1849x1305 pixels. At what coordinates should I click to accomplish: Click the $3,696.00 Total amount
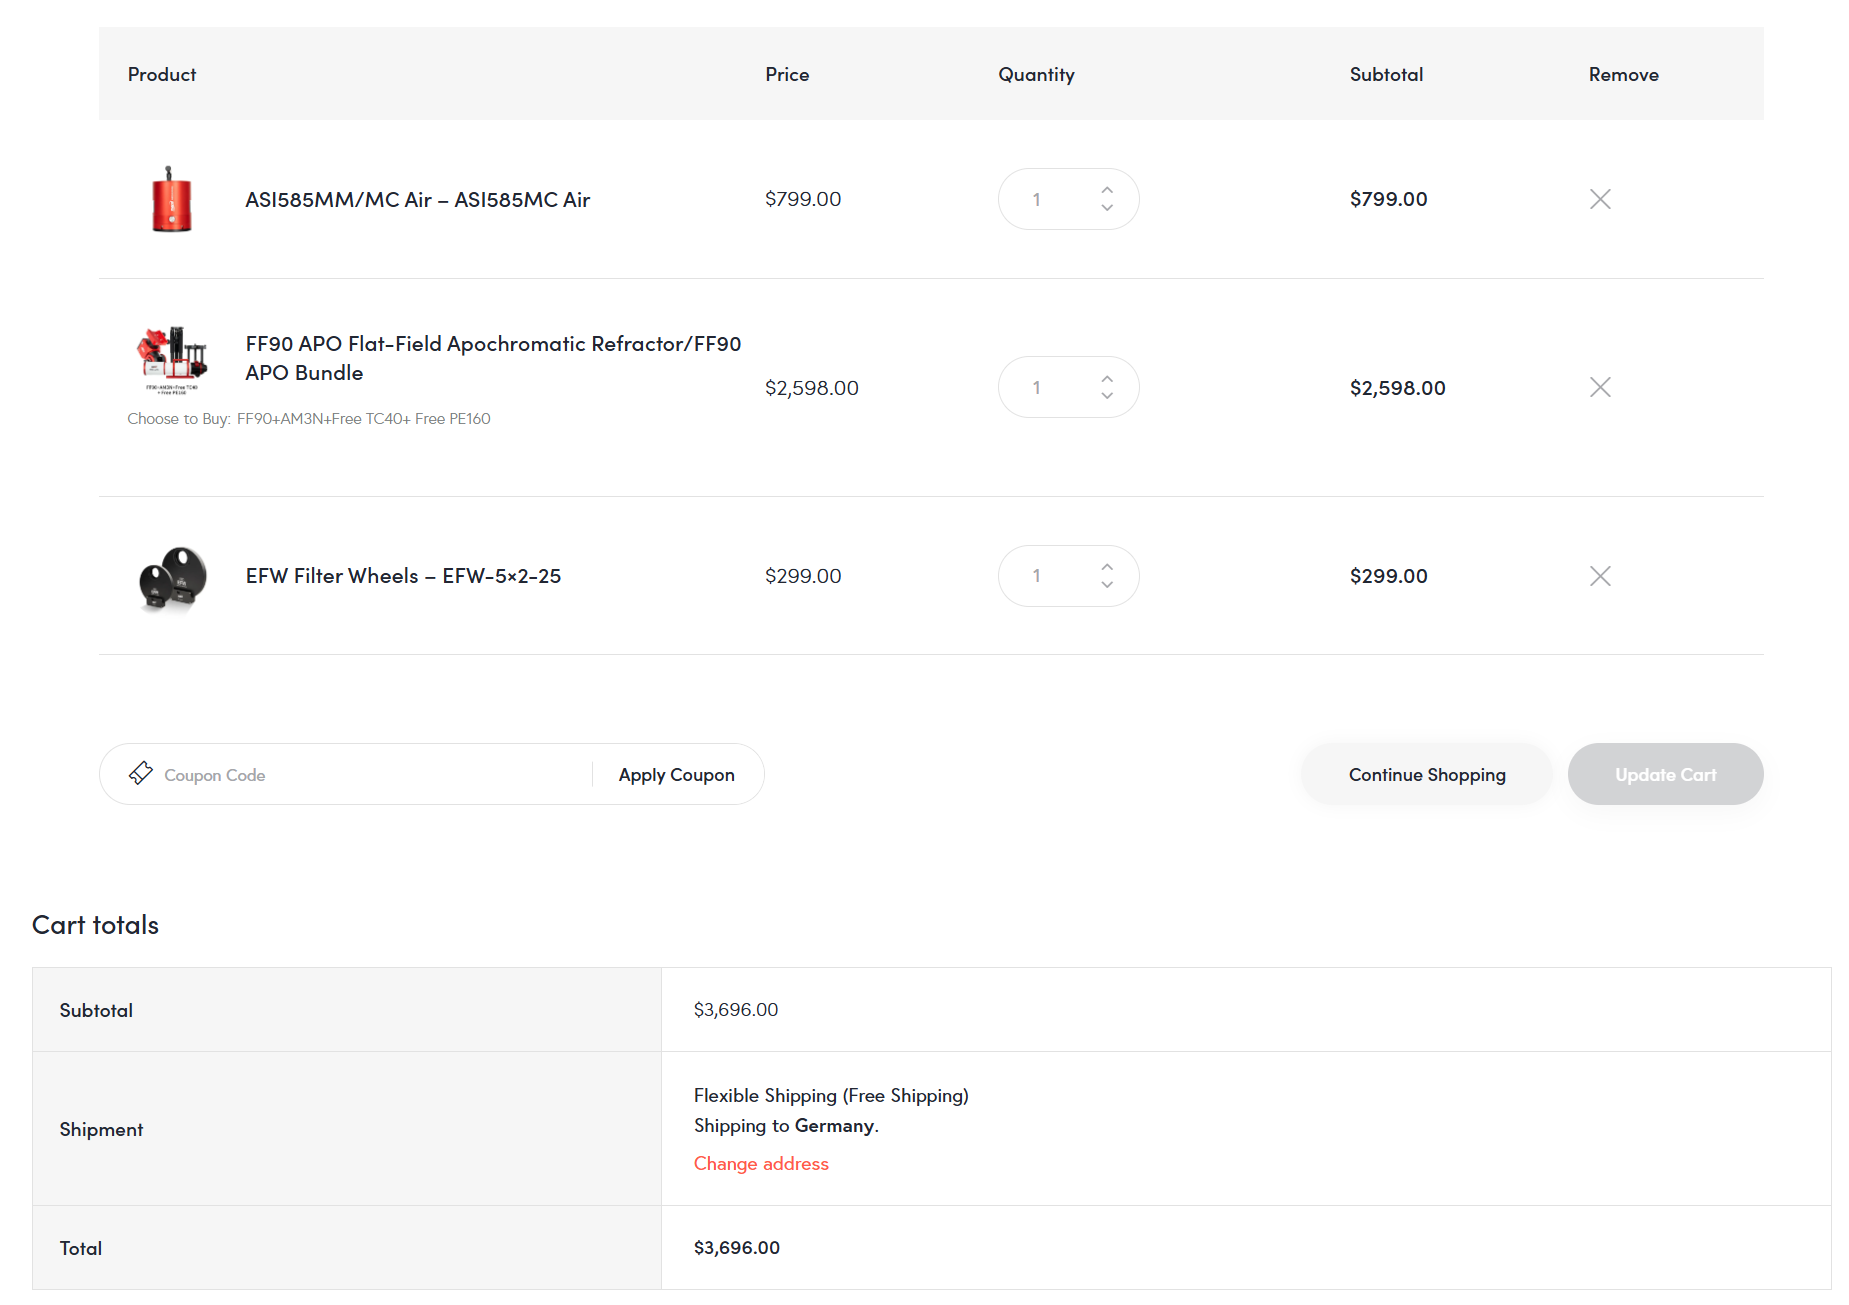(737, 1248)
